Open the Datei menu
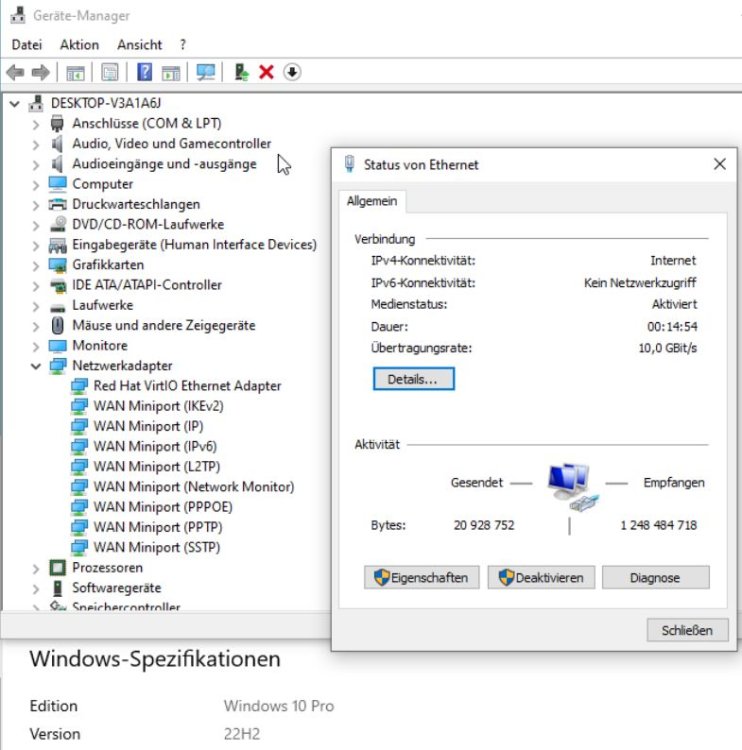The width and height of the screenshot is (742, 750). (x=27, y=44)
